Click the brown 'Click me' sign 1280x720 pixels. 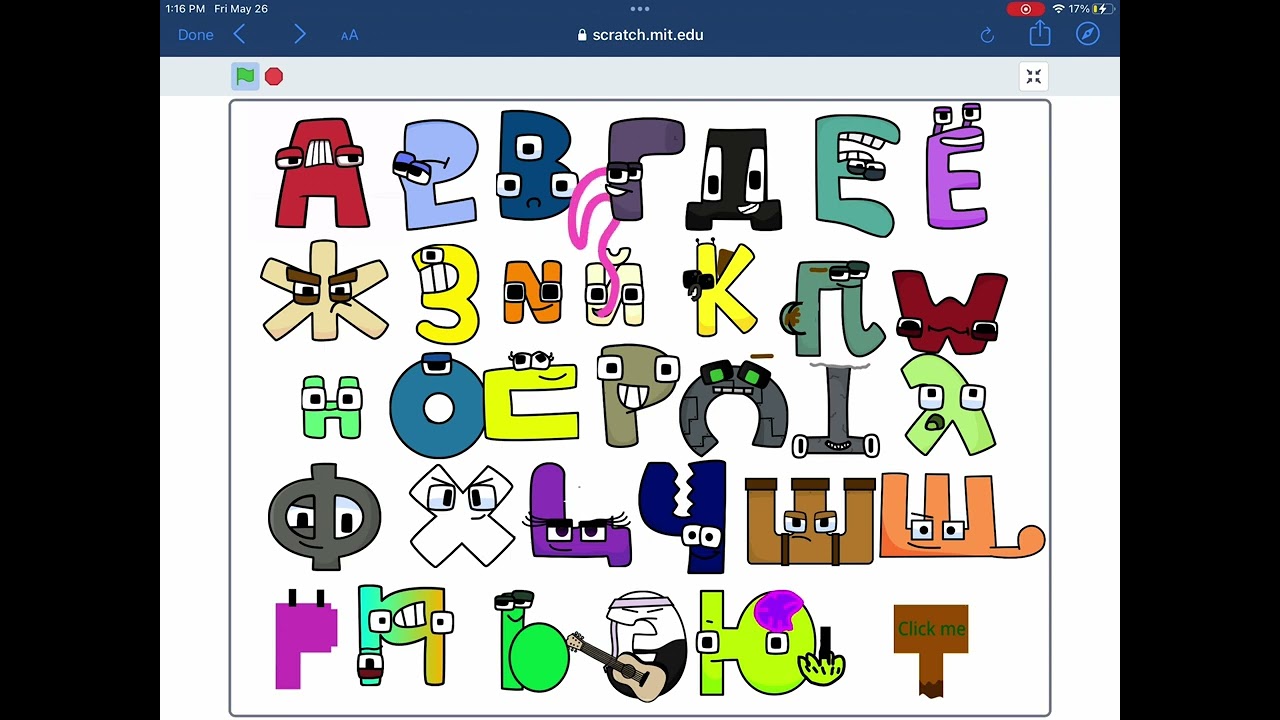pyautogui.click(x=931, y=650)
